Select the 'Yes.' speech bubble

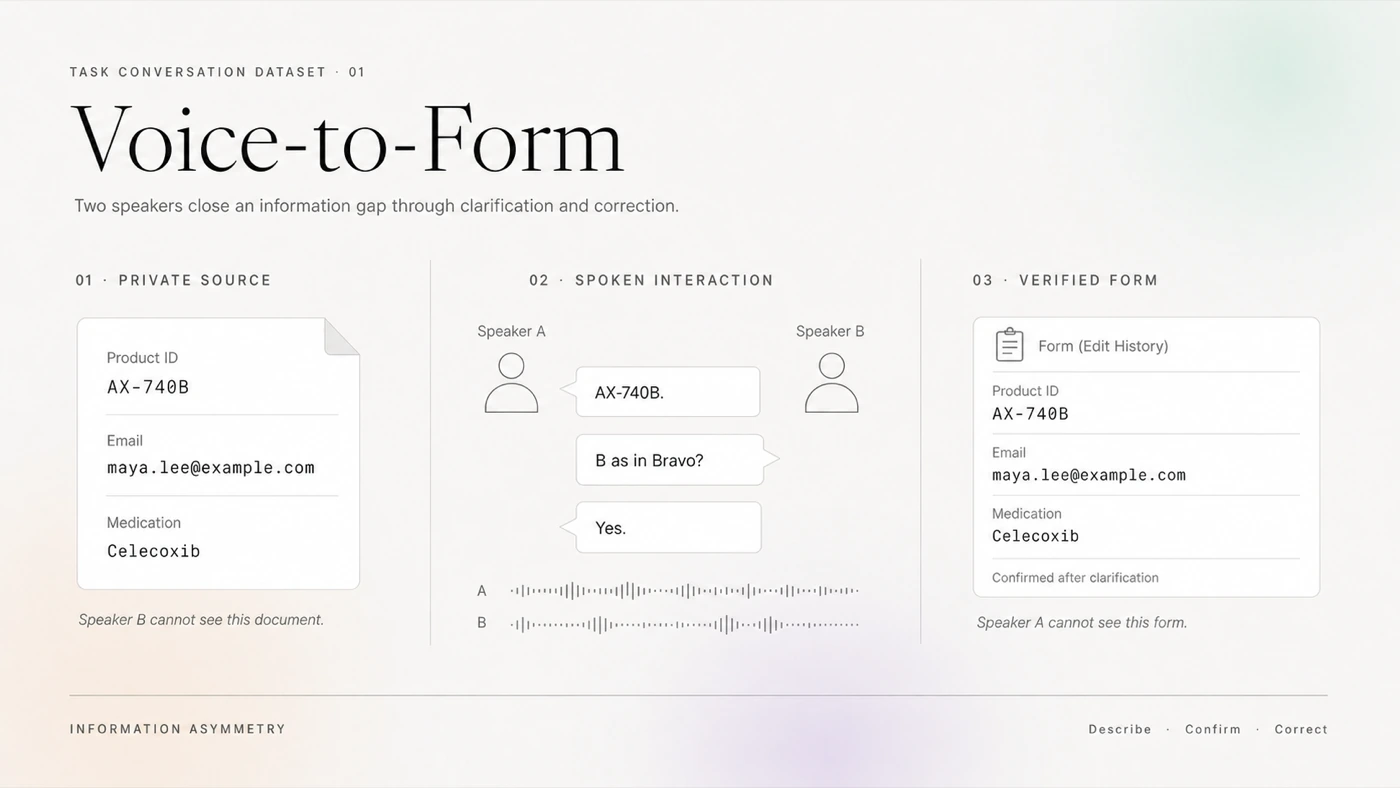(660, 527)
